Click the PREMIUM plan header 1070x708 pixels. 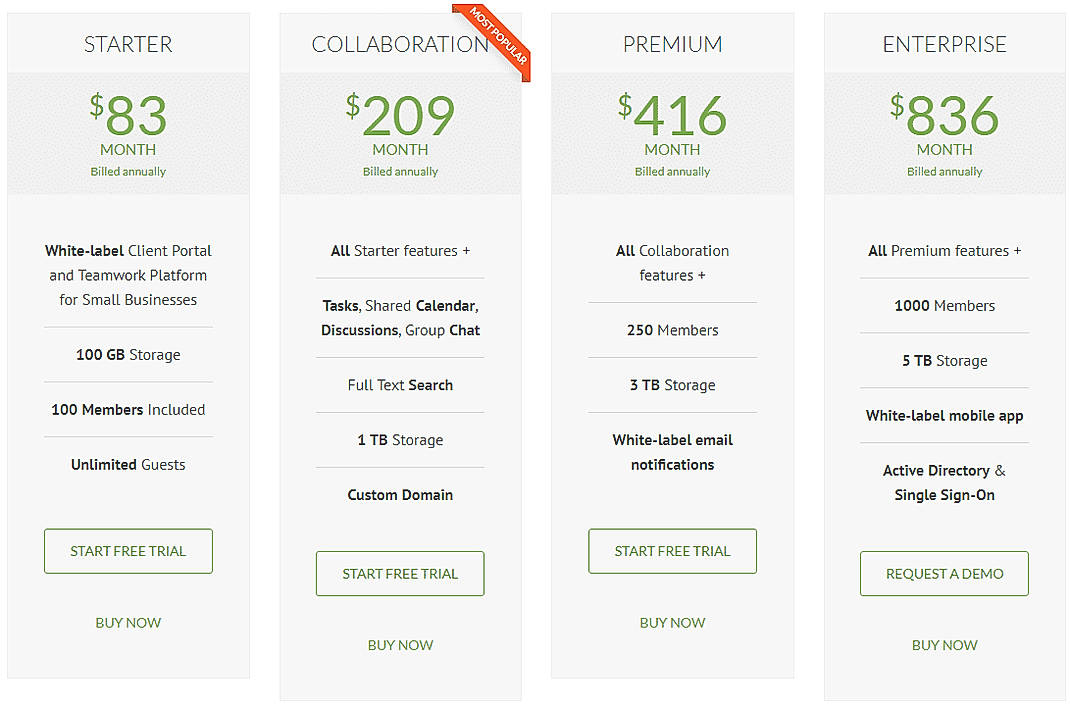(672, 44)
